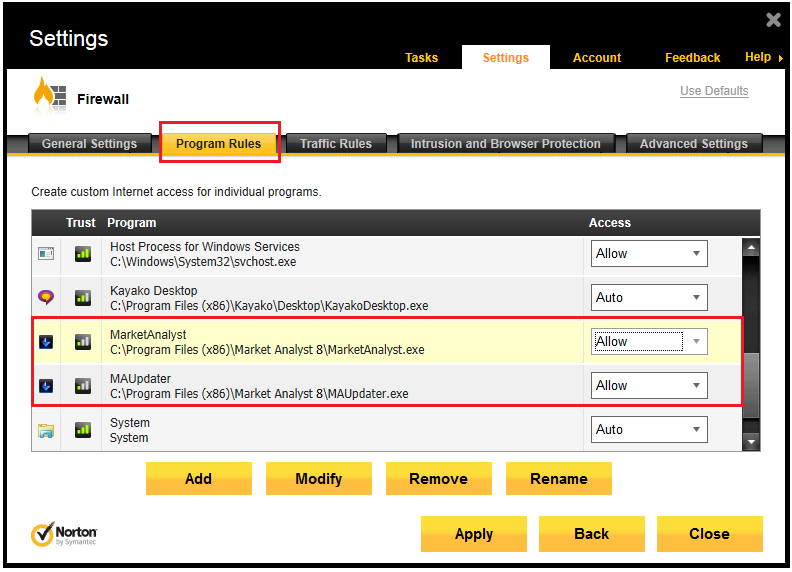This screenshot has width=792, height=572.
Task: Click the System folder program icon
Action: pos(46,431)
